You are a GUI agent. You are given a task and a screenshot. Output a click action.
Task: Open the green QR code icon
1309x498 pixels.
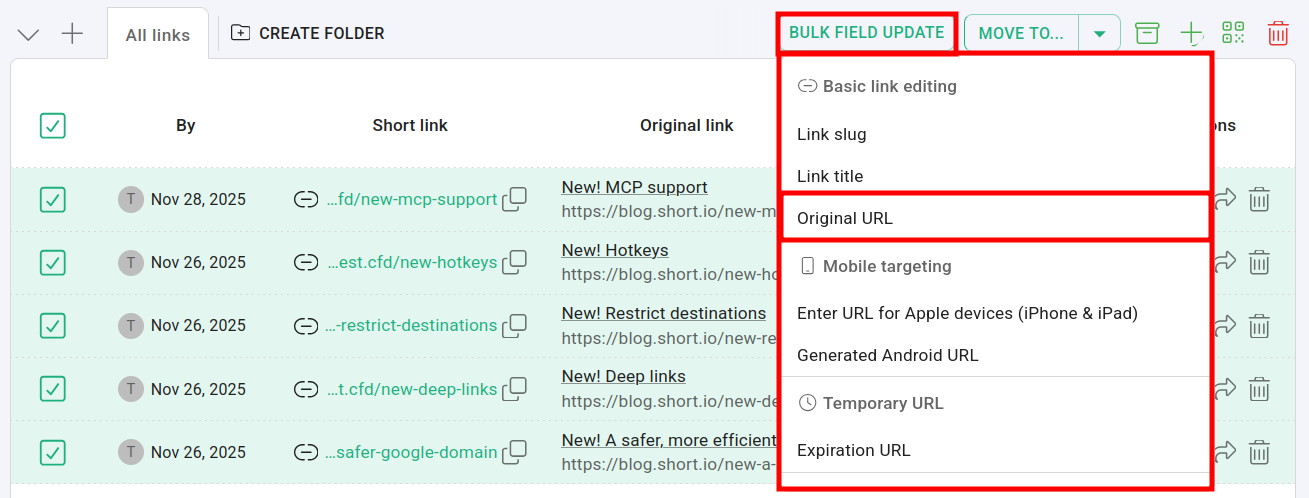point(1233,33)
